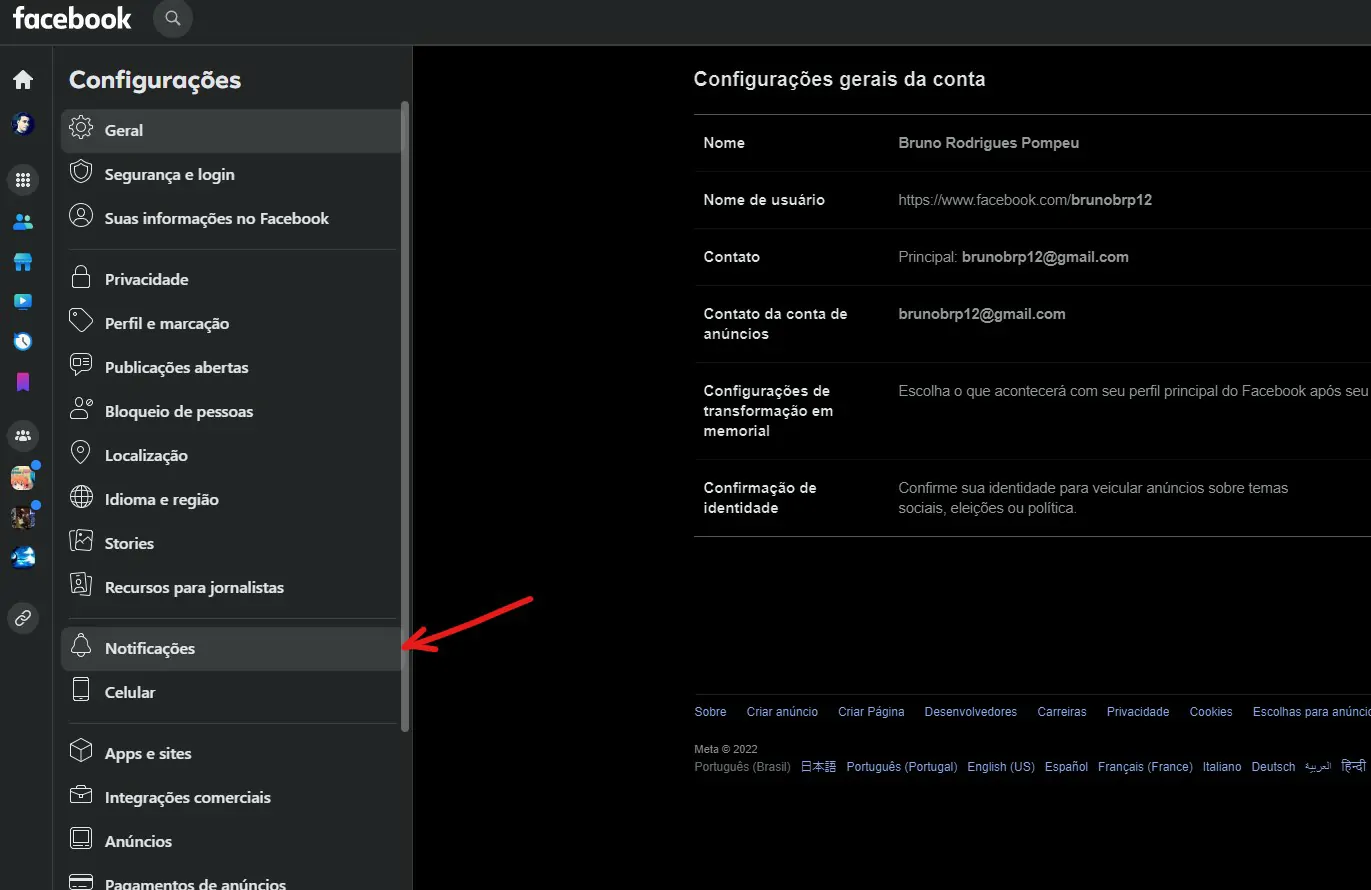
Task: Edit the Nome de usuário row
Action: point(1032,200)
